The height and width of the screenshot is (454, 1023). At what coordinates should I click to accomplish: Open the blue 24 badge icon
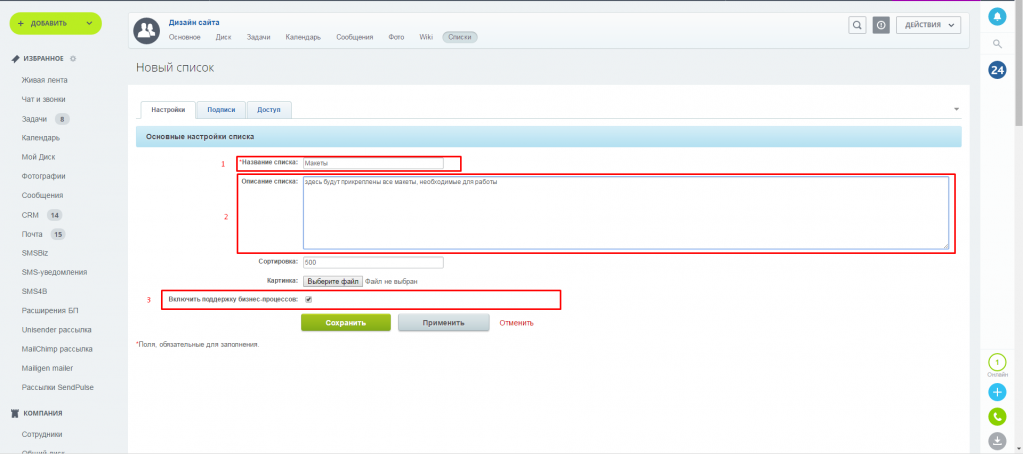click(997, 70)
